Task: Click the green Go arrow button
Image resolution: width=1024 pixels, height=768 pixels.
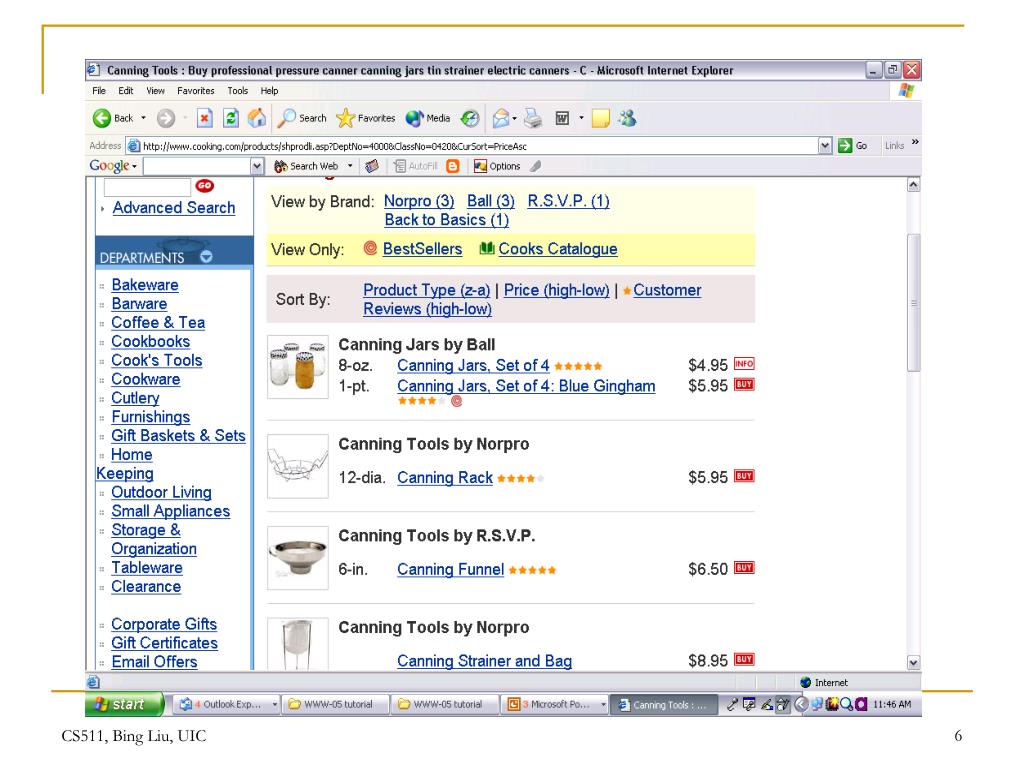Action: [x=845, y=146]
